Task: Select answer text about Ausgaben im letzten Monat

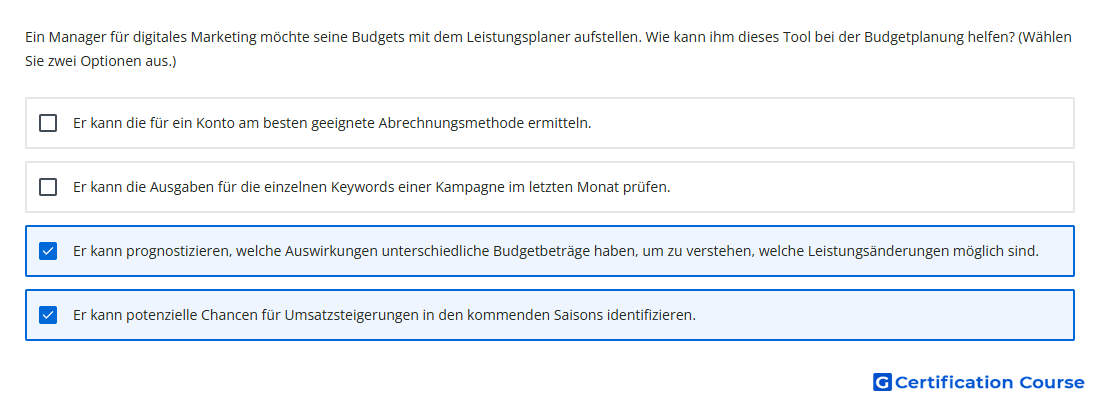Action: coord(372,187)
